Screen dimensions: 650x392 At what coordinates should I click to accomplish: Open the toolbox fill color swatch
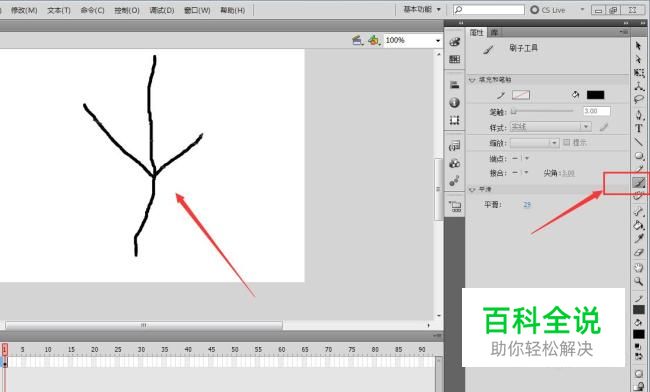(x=639, y=334)
